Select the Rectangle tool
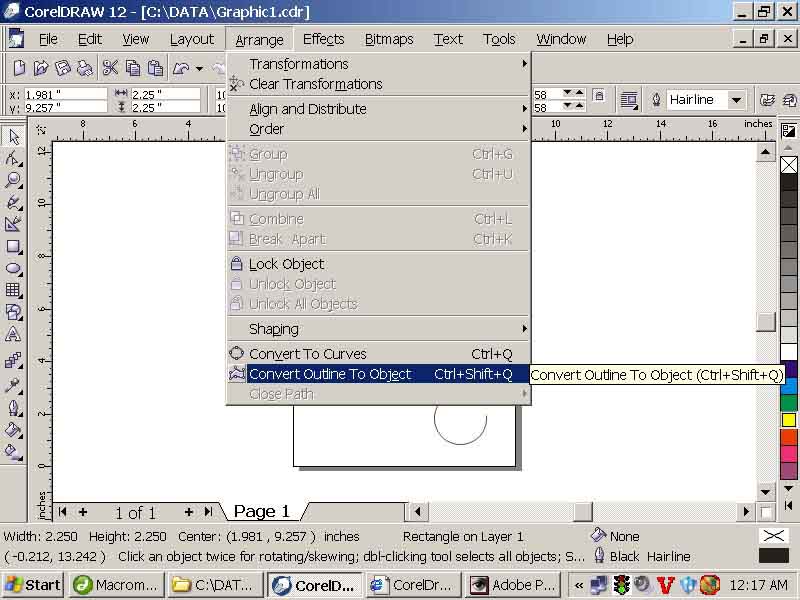This screenshot has width=800, height=600. [13, 247]
